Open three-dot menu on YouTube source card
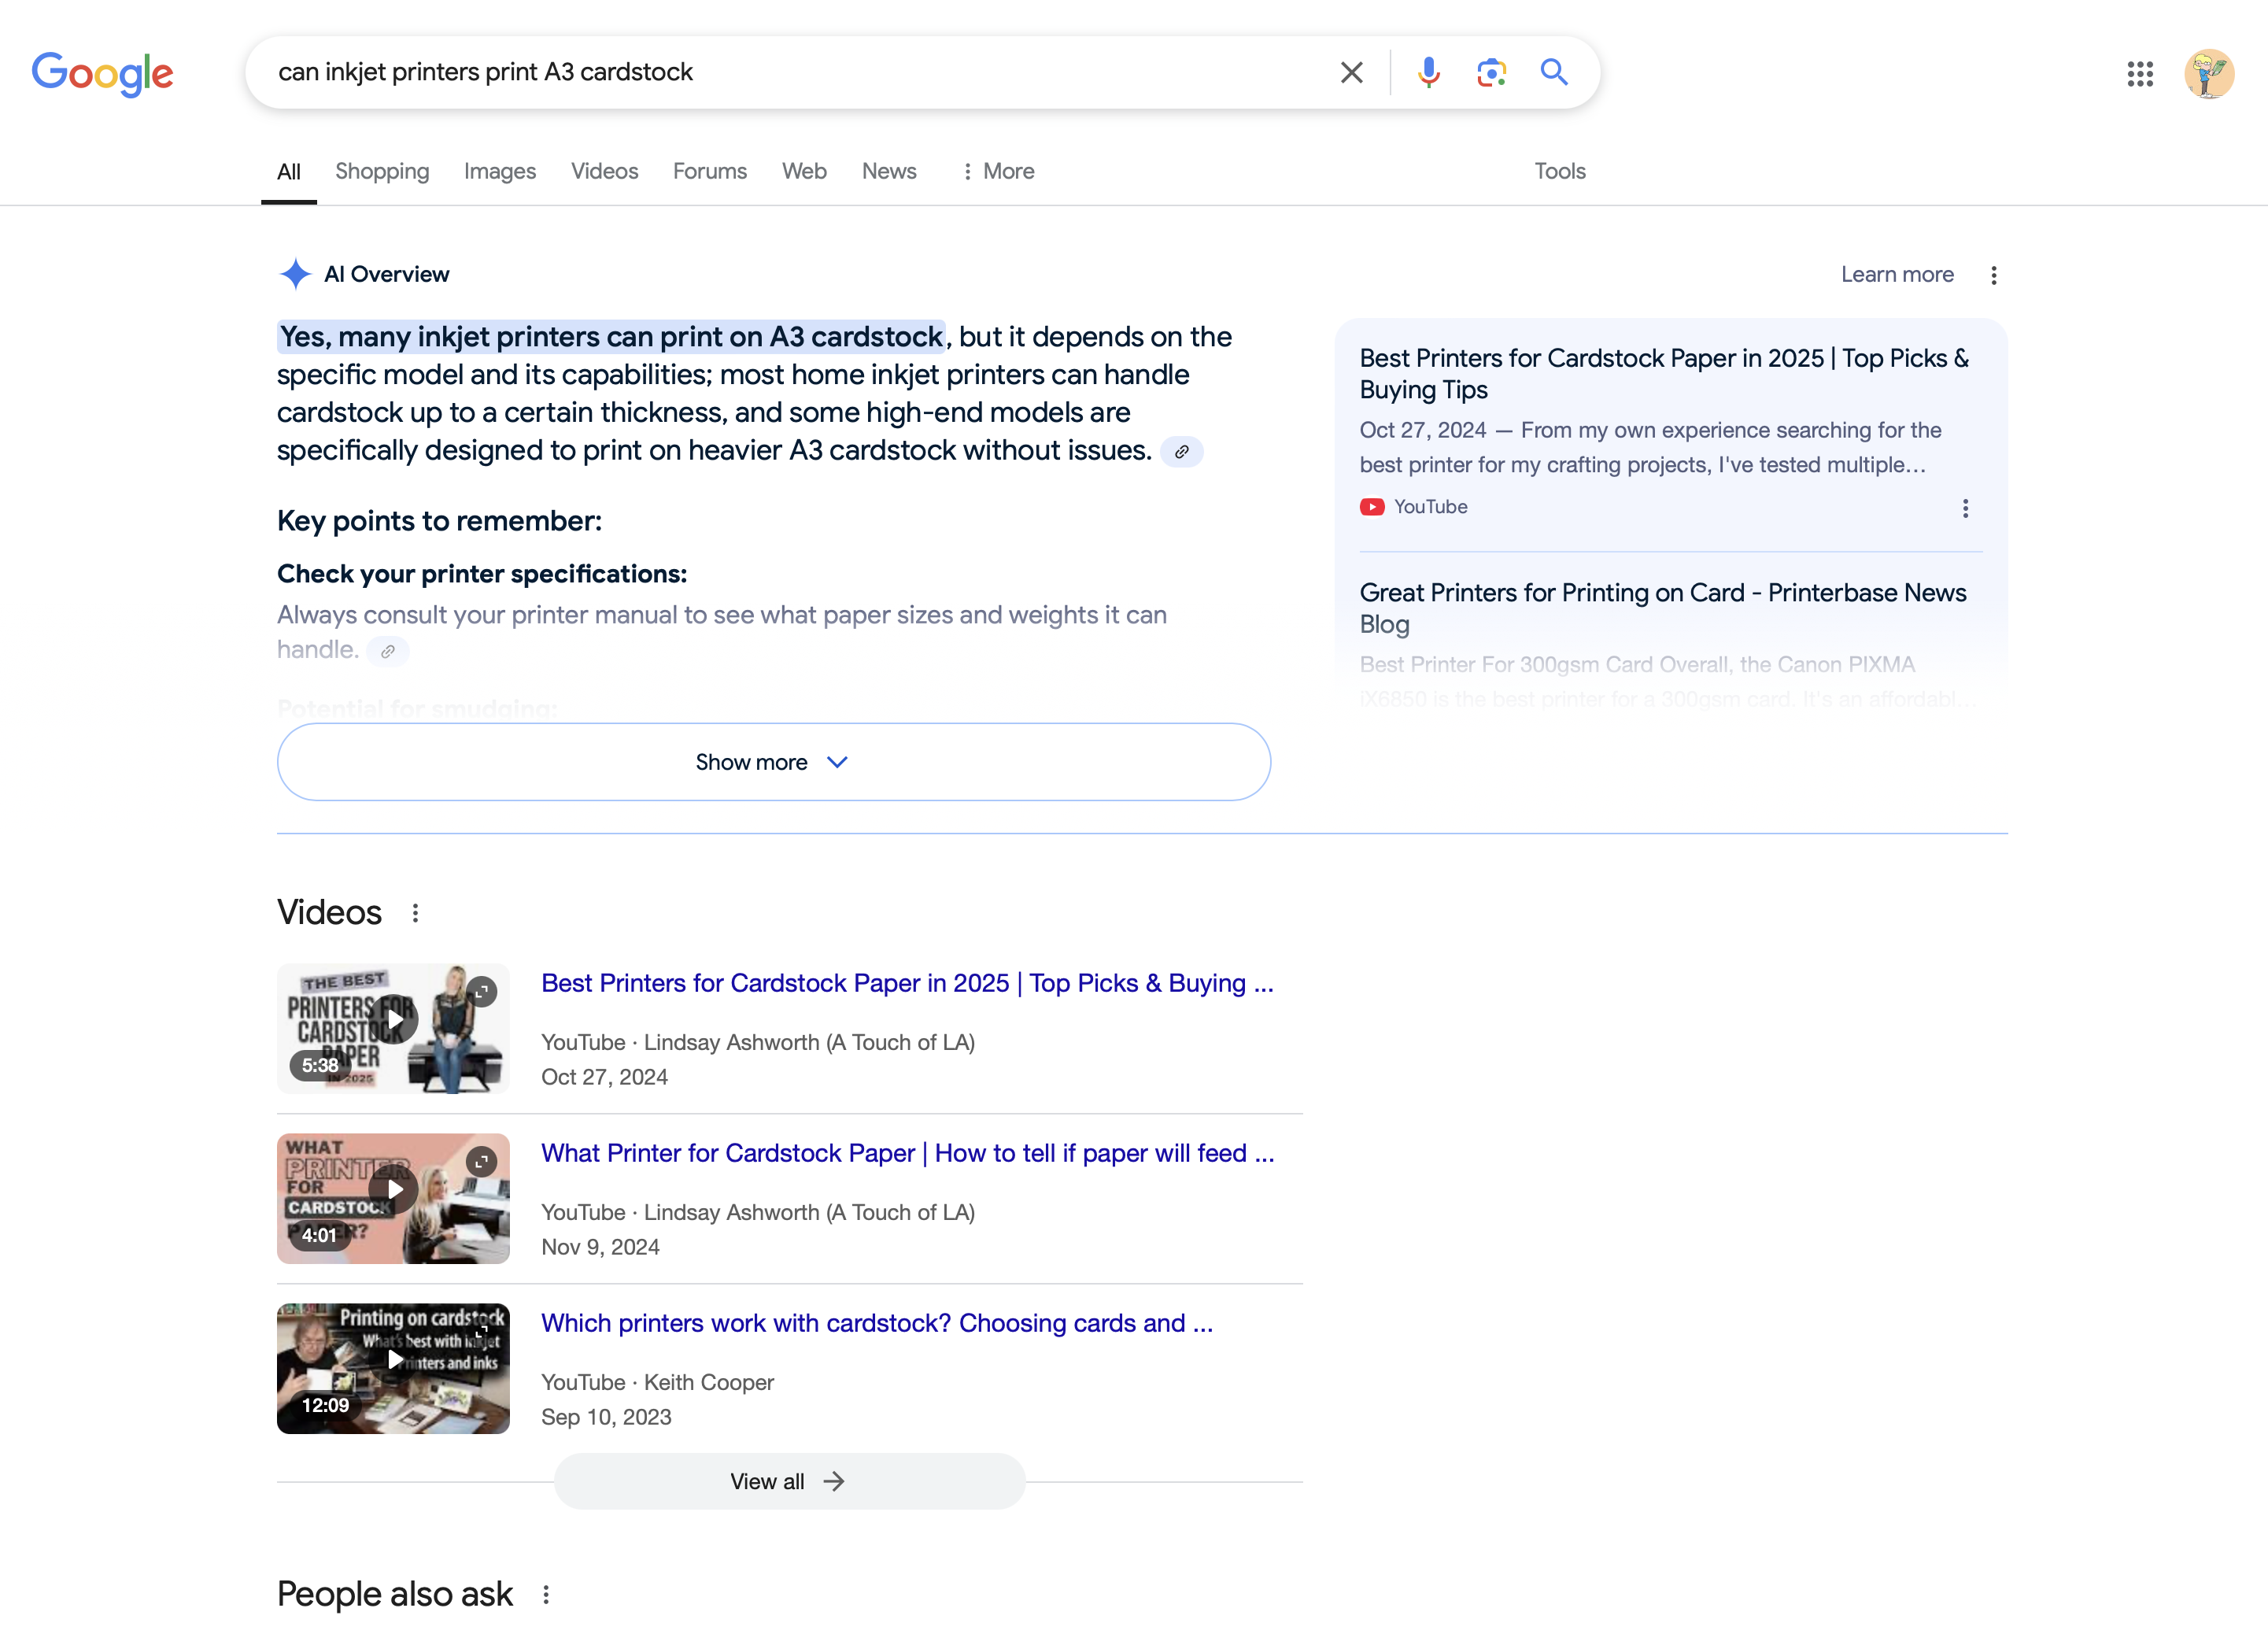 tap(1965, 508)
